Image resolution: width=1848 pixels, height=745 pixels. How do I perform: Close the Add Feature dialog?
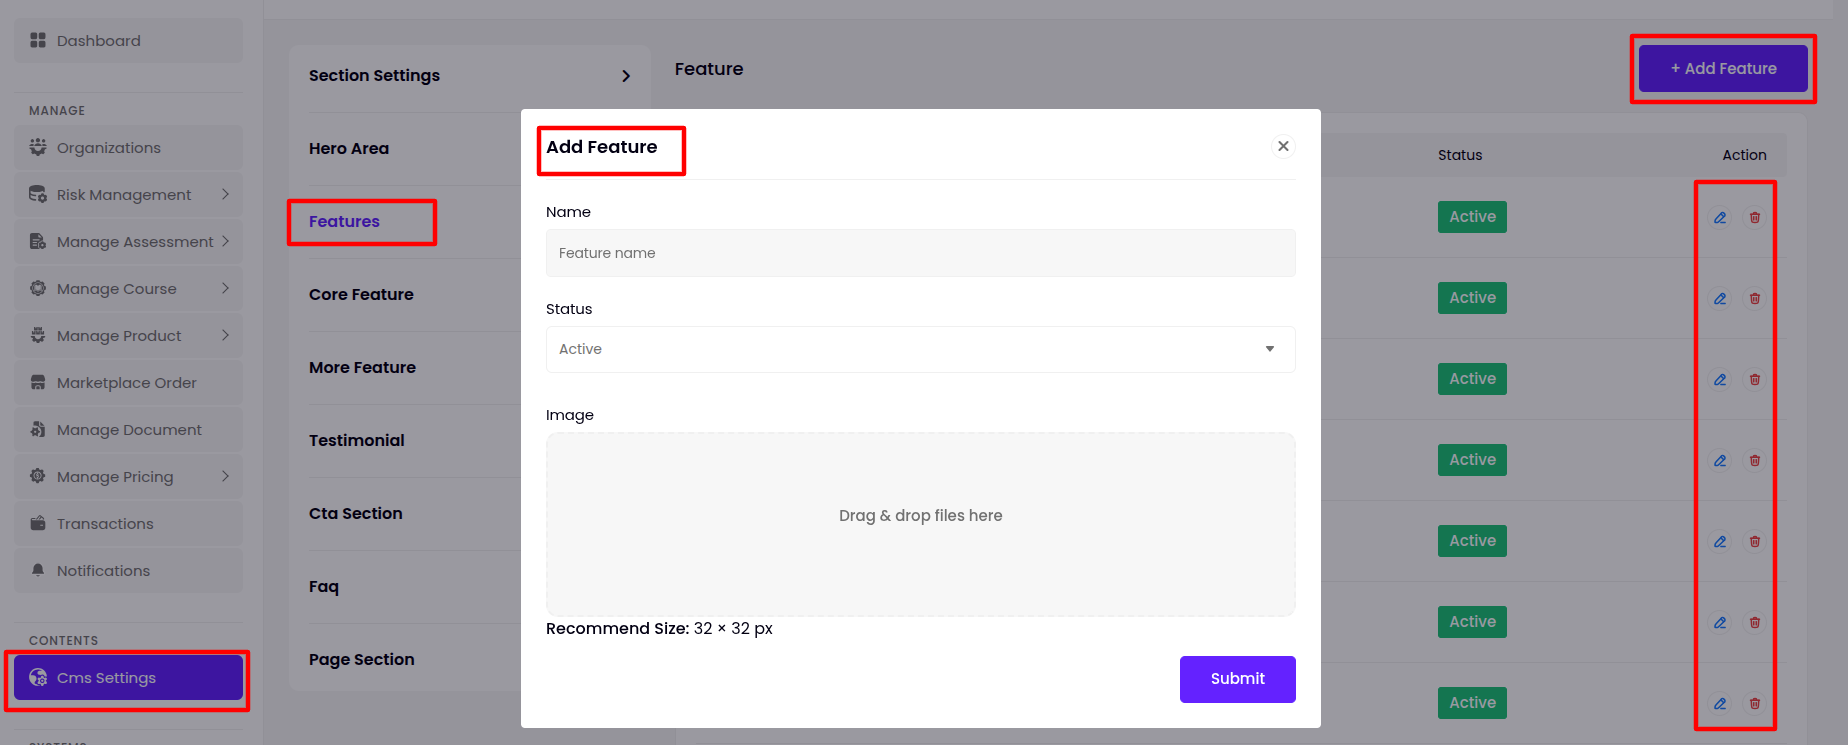pyautogui.click(x=1283, y=146)
